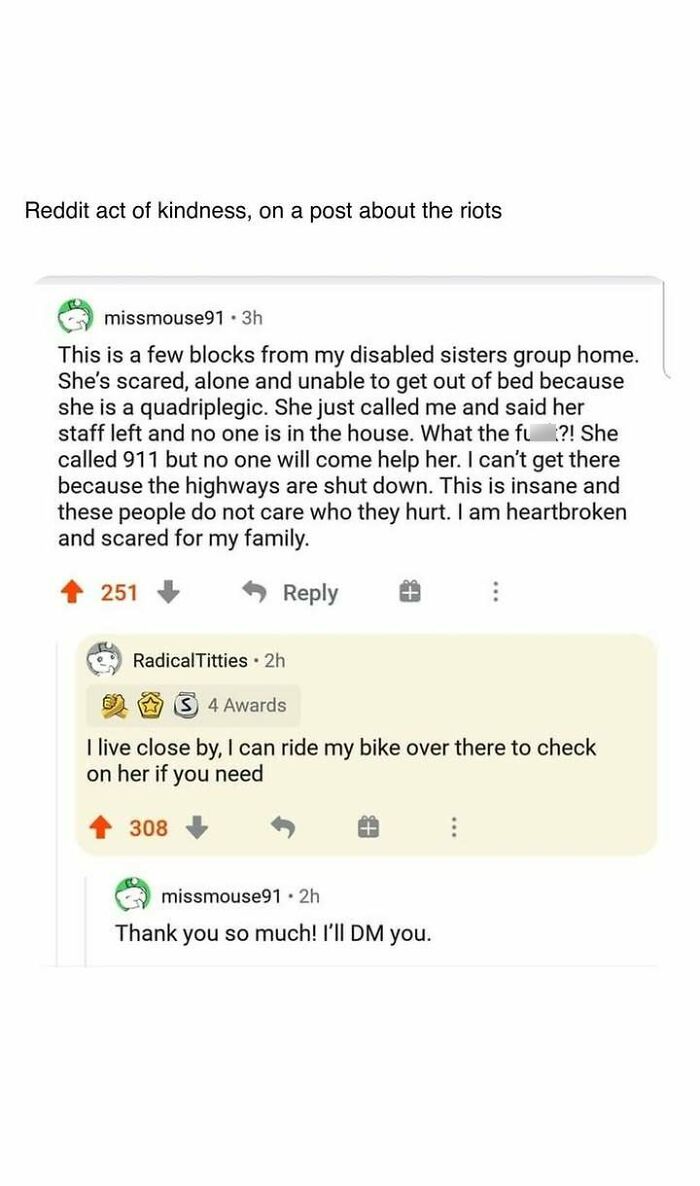Upvote the comment showing 308 points
The width and height of the screenshot is (700, 1186).
(x=99, y=827)
